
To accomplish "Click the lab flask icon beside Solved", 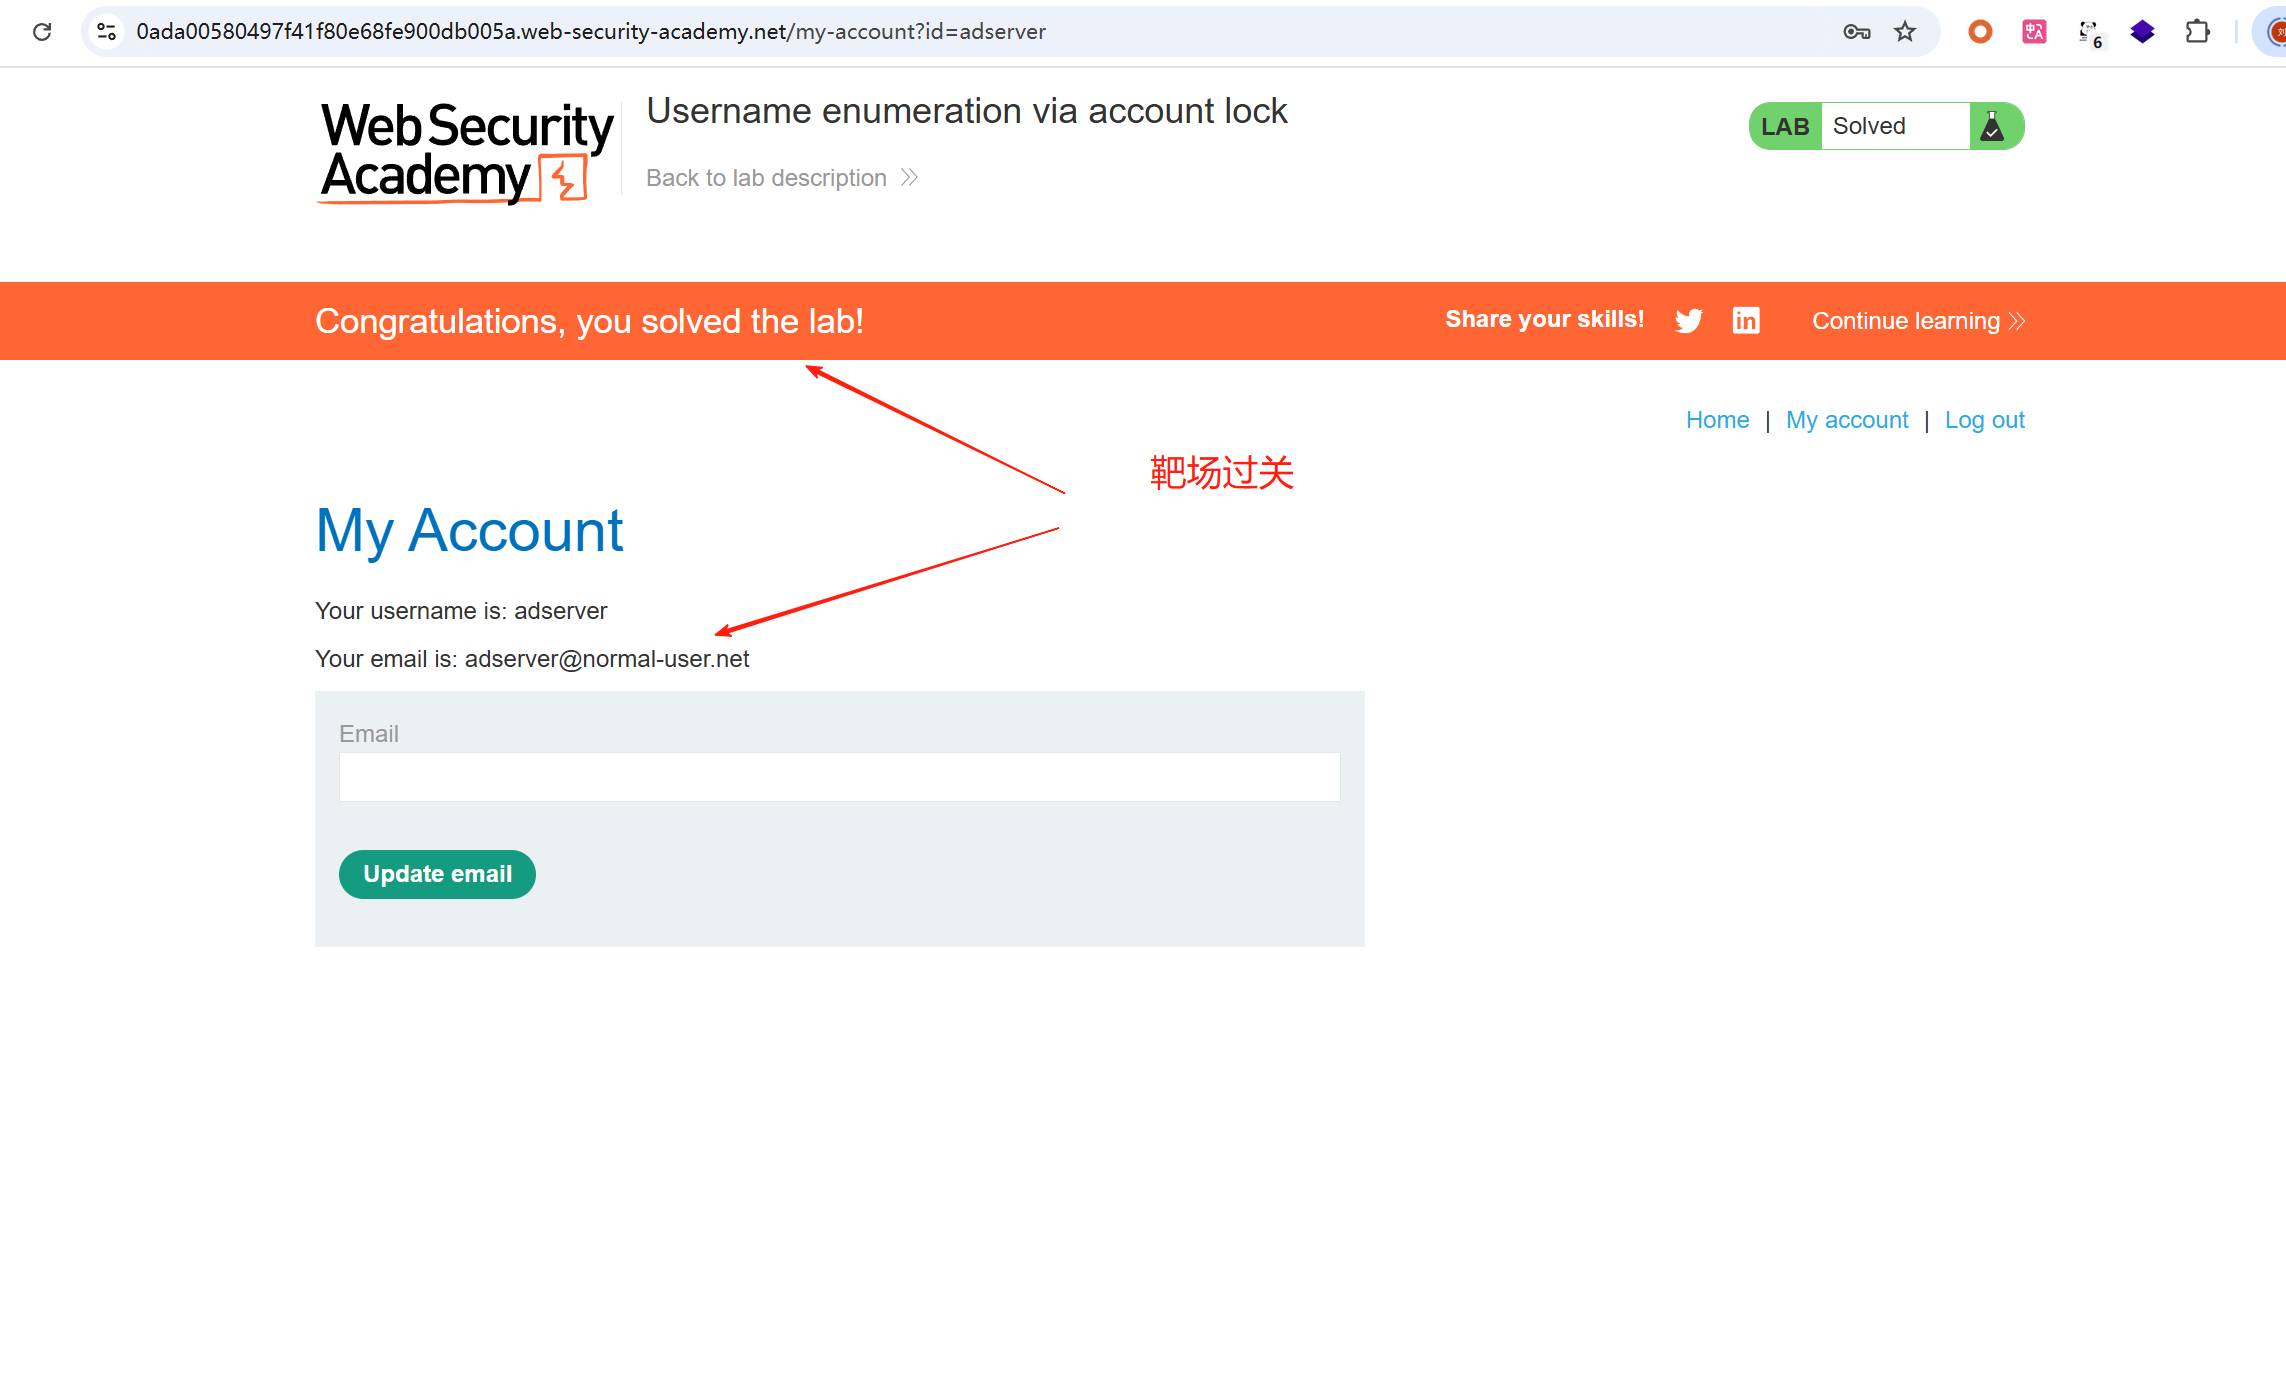I will [x=1992, y=127].
